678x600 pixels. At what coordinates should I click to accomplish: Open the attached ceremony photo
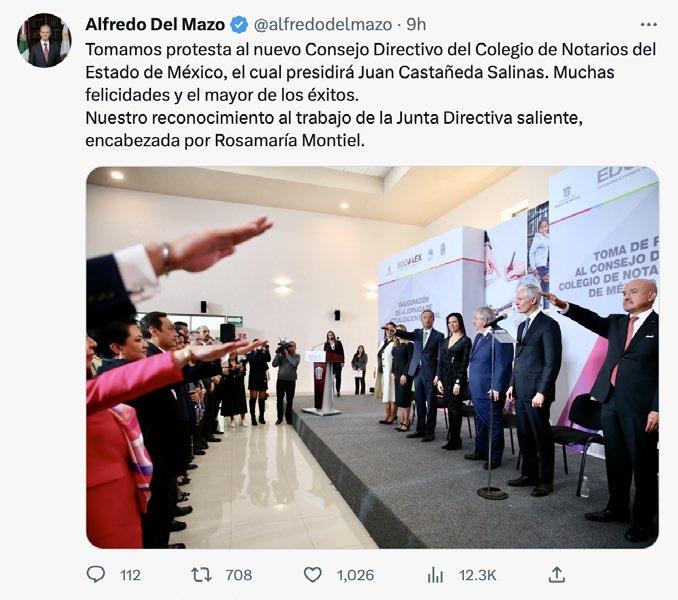372,357
